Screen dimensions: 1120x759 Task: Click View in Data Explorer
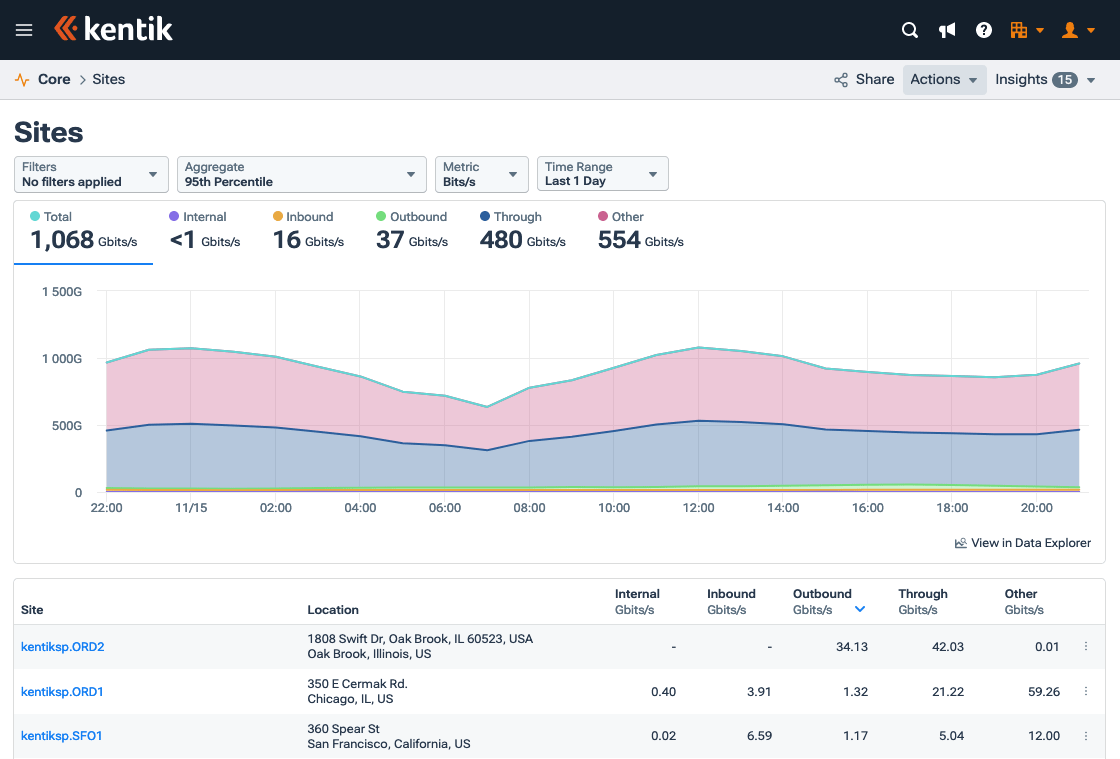coord(1022,542)
